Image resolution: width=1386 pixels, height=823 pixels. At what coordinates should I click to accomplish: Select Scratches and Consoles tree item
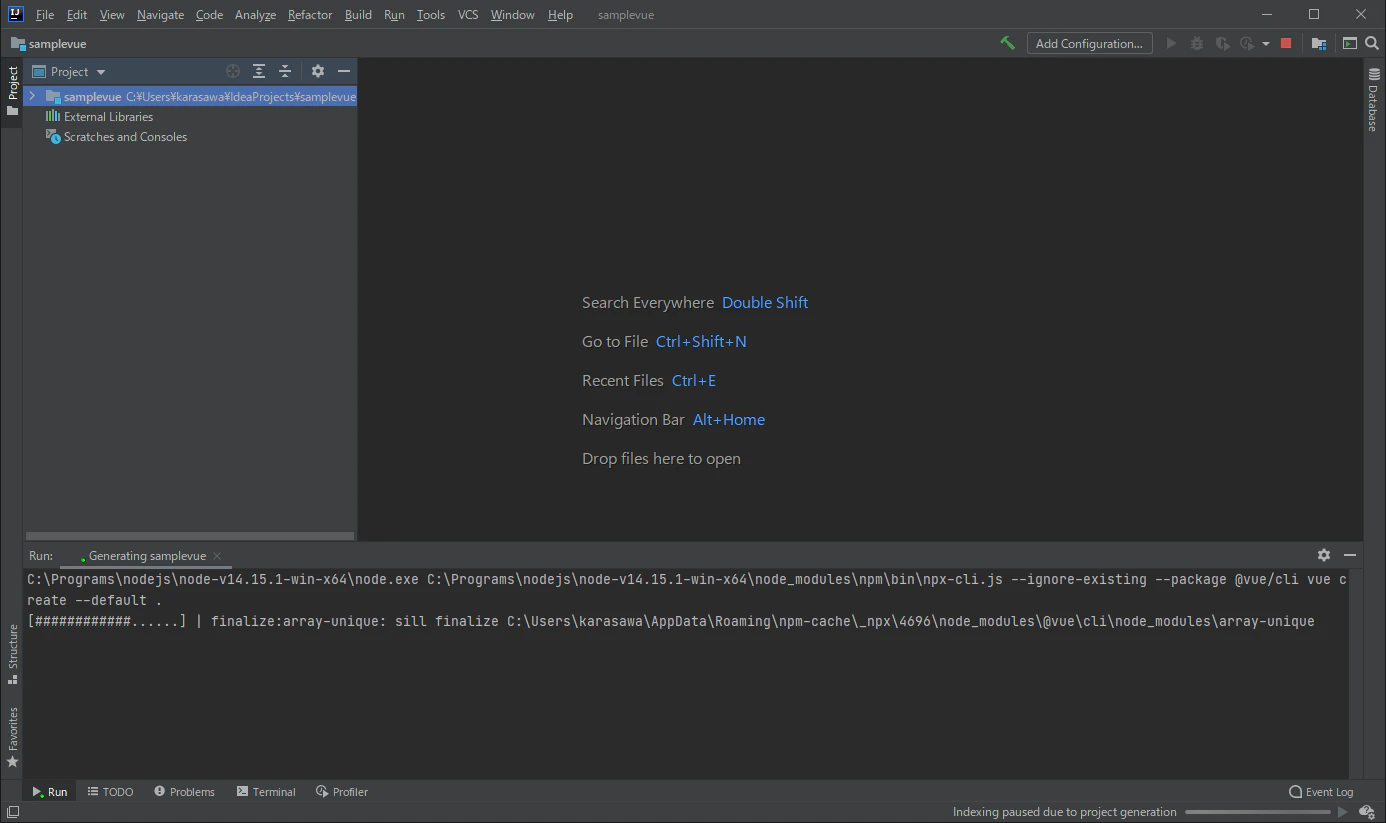point(125,136)
